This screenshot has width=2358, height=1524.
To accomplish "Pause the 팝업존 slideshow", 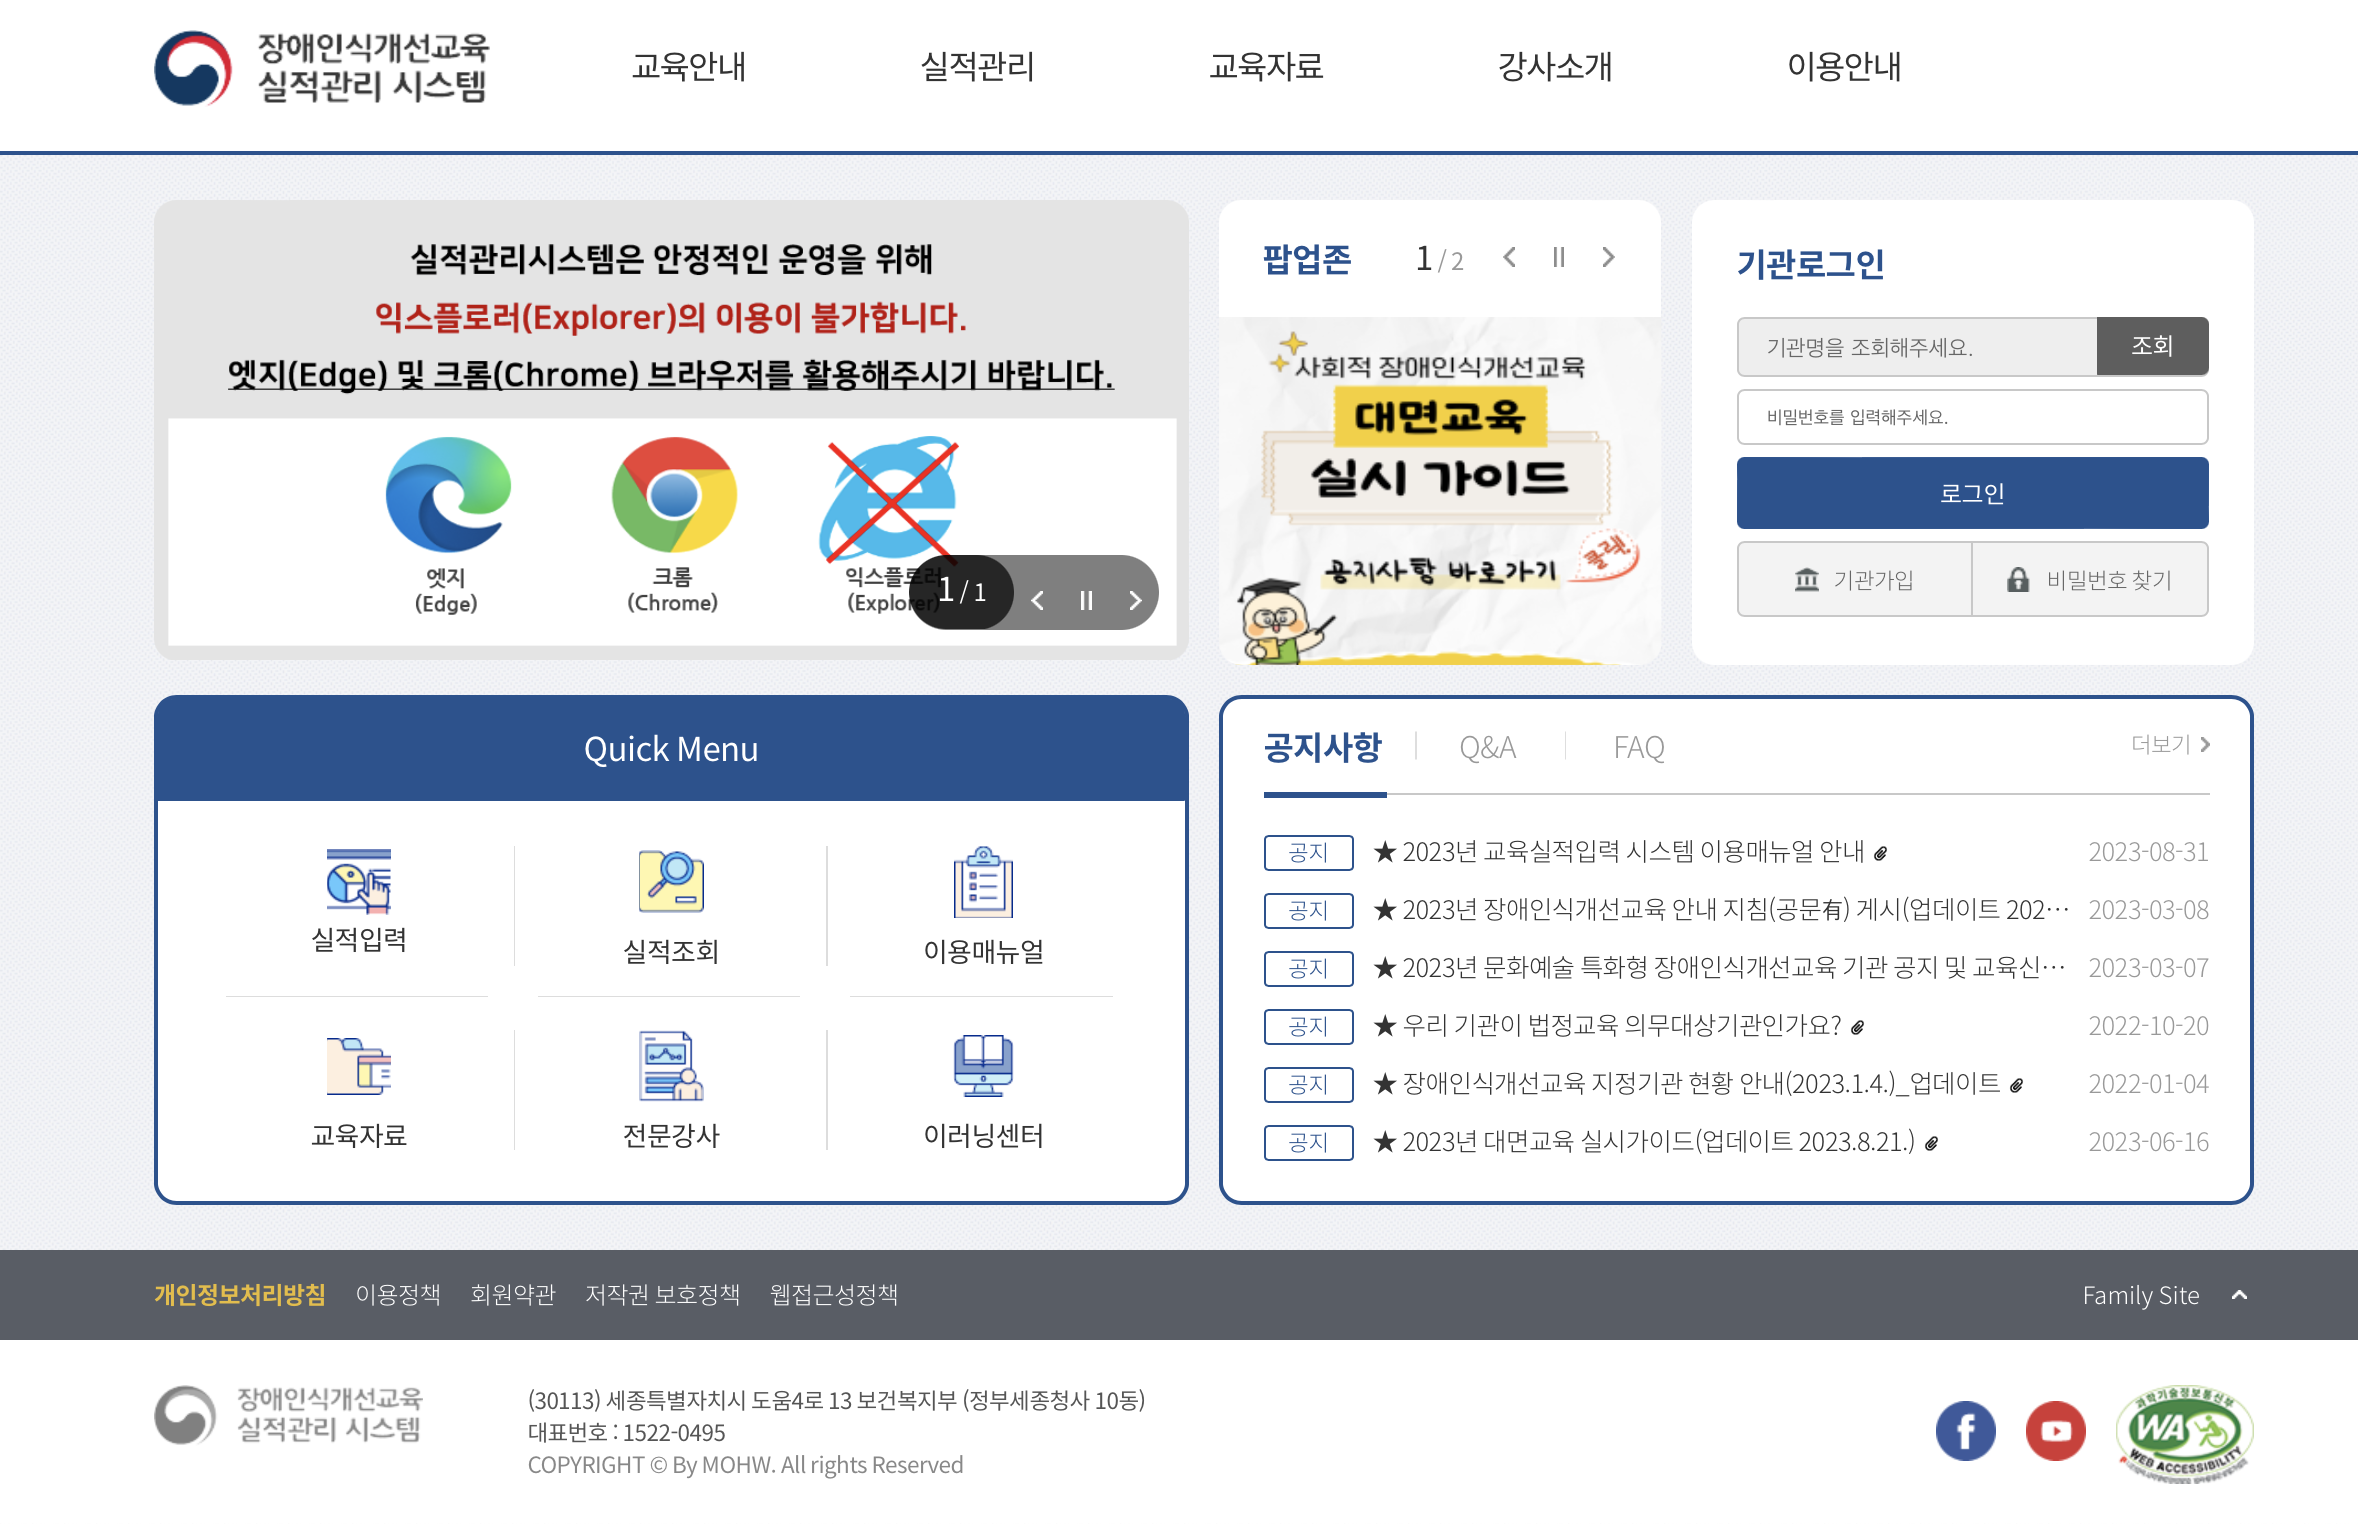I will (1558, 257).
